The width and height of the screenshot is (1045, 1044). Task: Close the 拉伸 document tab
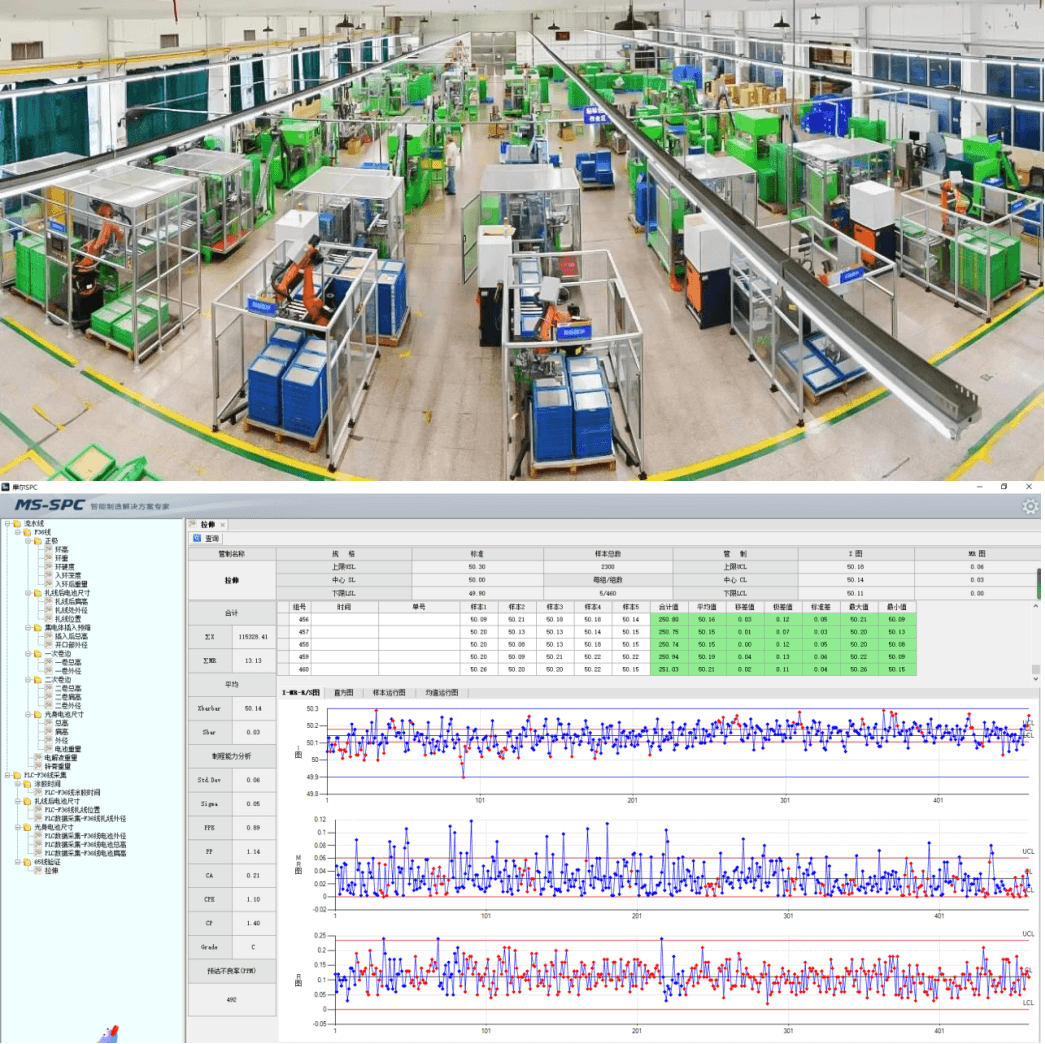pos(223,524)
